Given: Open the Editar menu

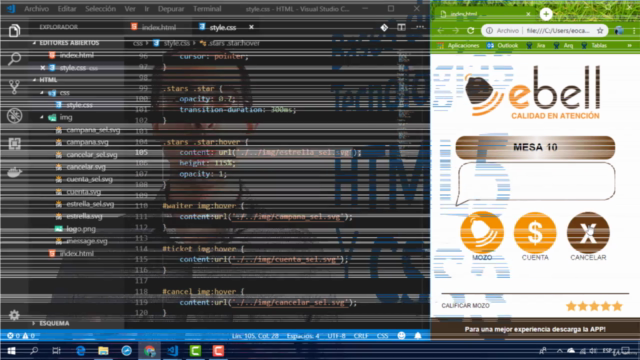Looking at the screenshot, I should coord(67,9).
